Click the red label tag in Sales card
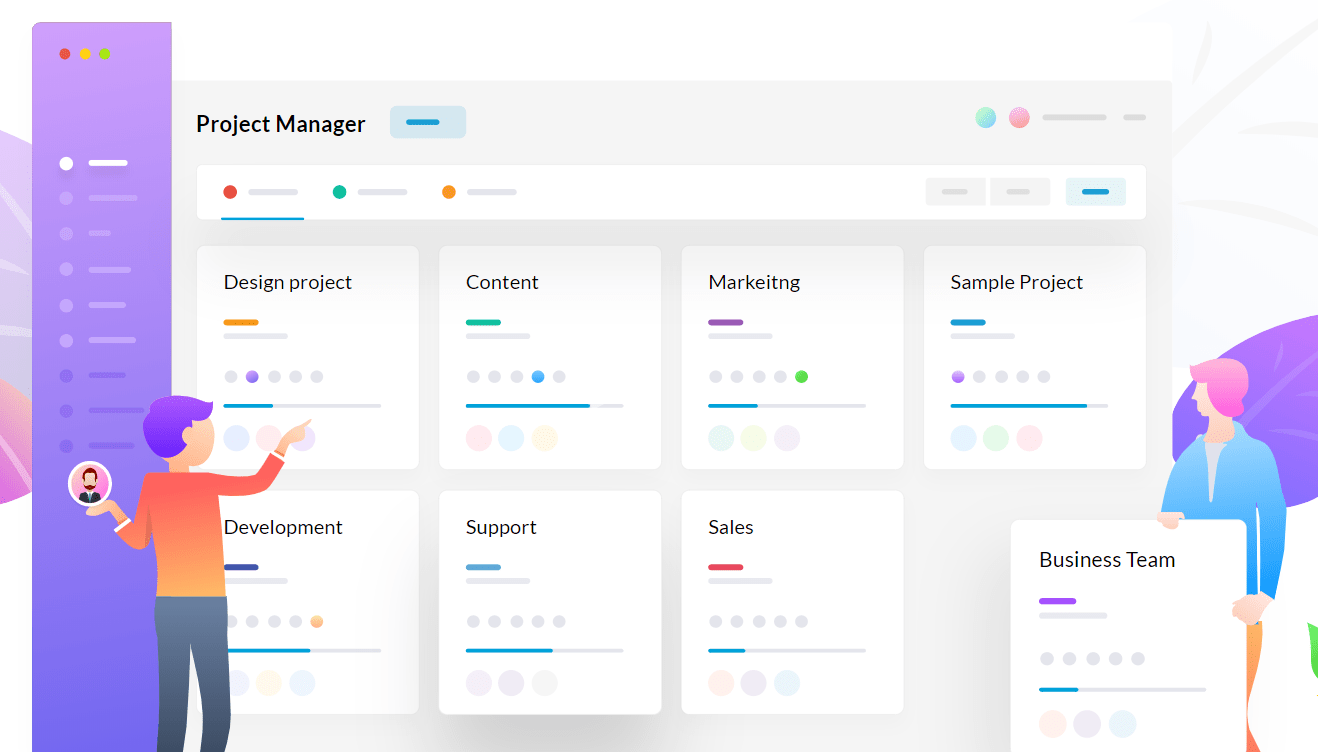Viewport: 1318px width, 752px height. pyautogui.click(x=726, y=567)
